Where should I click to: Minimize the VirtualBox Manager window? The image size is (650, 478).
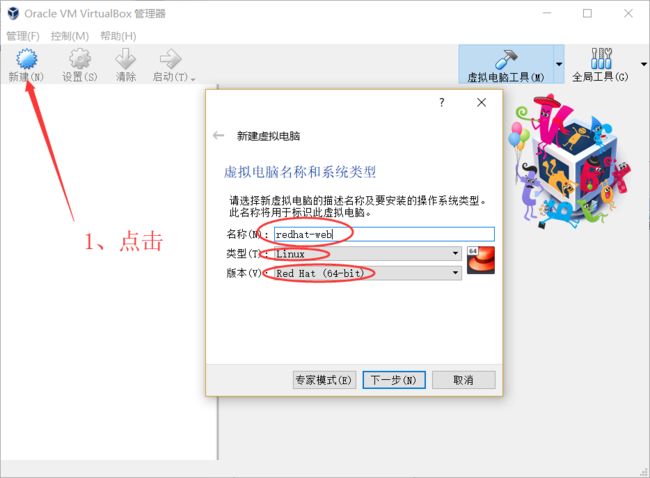point(547,13)
